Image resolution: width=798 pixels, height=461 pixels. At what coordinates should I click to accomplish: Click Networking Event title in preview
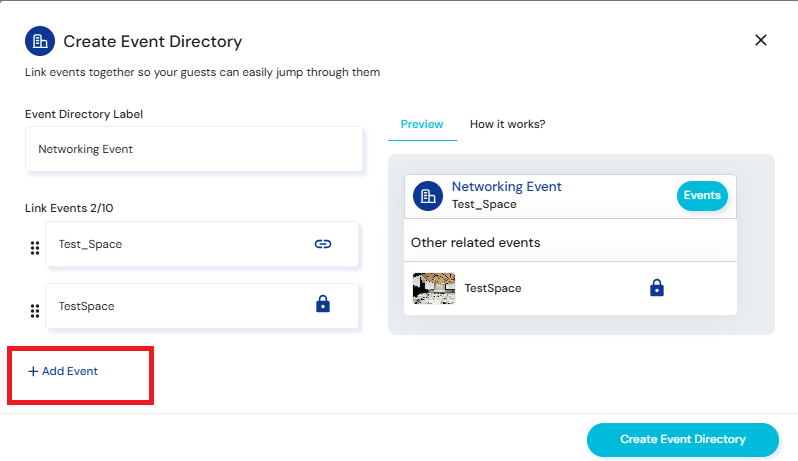(506, 187)
